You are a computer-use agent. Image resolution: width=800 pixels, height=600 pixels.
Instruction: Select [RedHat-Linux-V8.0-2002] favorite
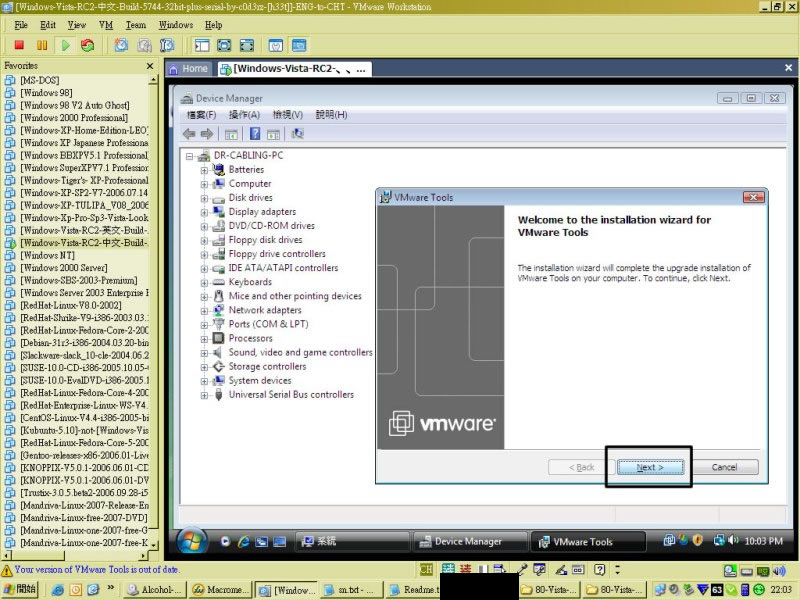coord(71,305)
